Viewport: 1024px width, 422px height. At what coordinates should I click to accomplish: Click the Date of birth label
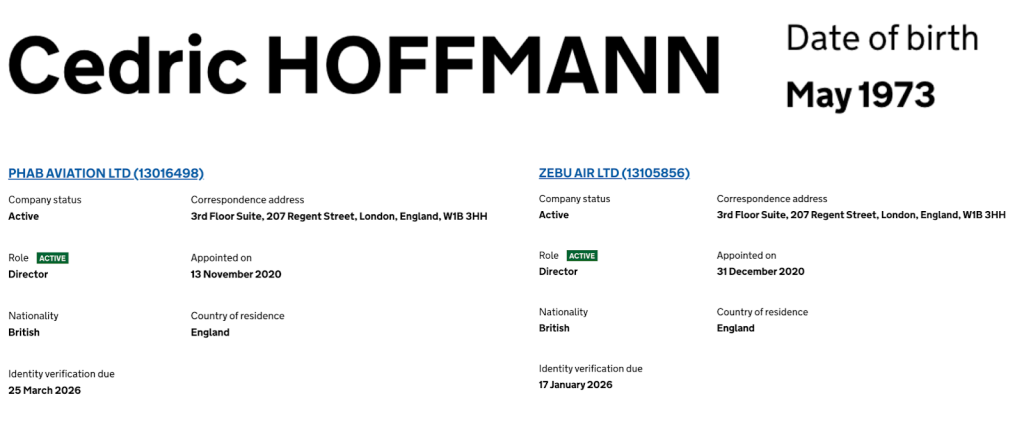882,38
